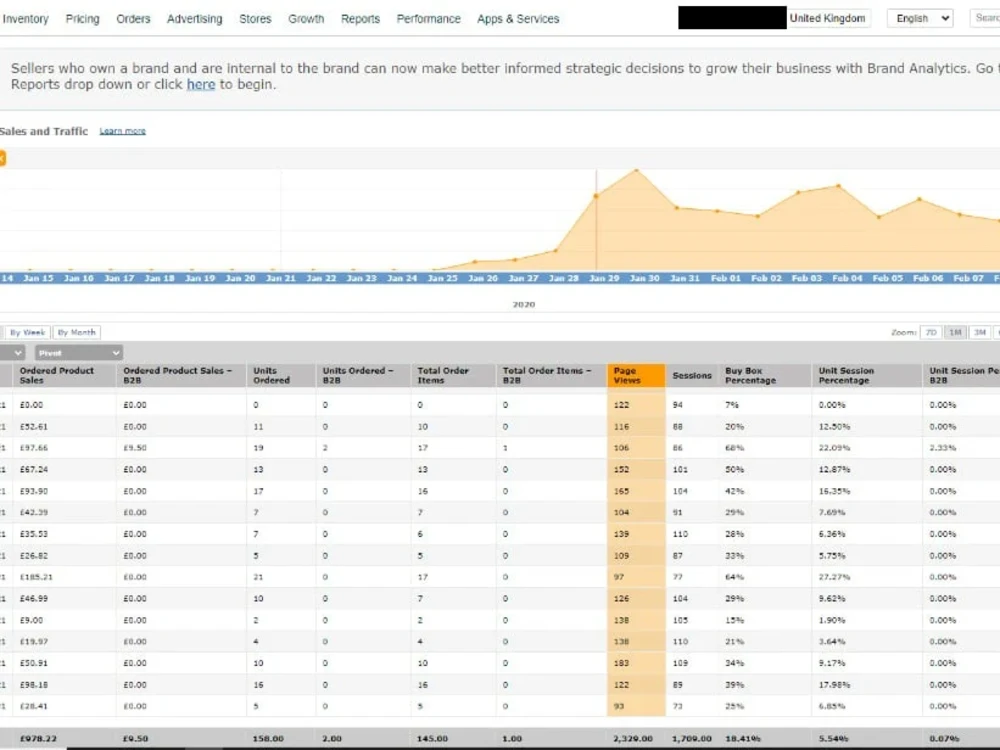The width and height of the screenshot is (1000, 750).
Task: Click the chart data point at Feb 06
Action: pos(920,200)
